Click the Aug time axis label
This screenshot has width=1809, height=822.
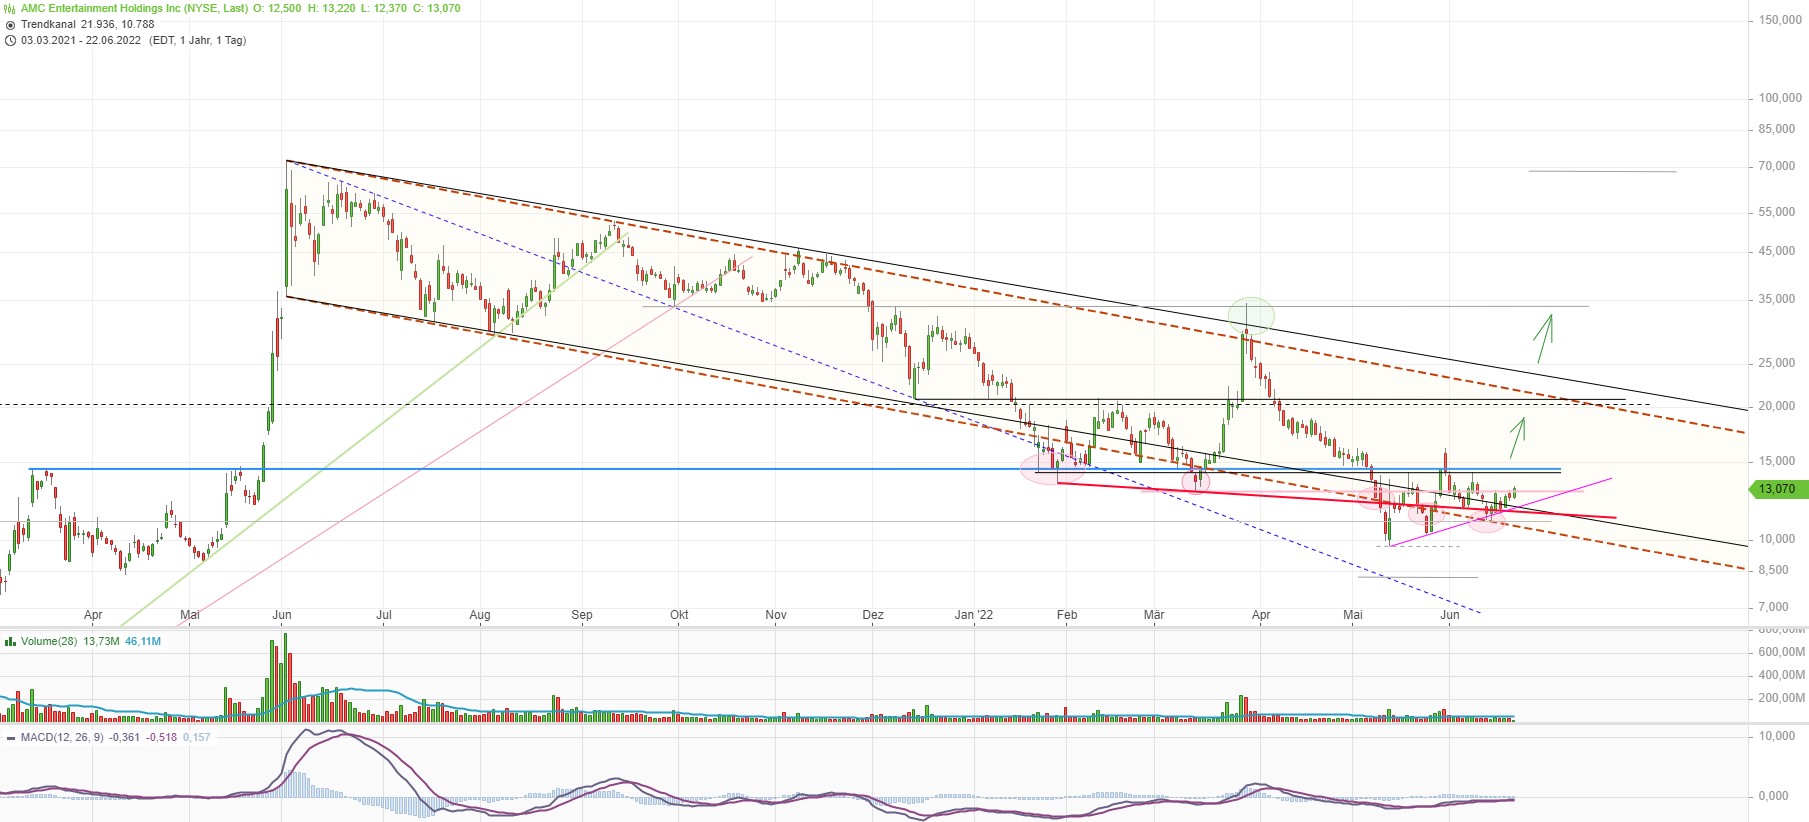click(480, 615)
